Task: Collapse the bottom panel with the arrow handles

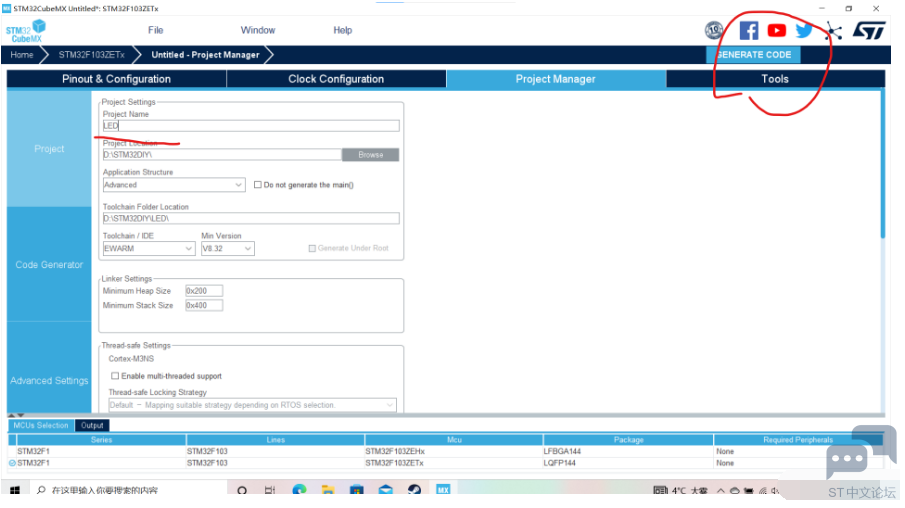Action: [16, 415]
